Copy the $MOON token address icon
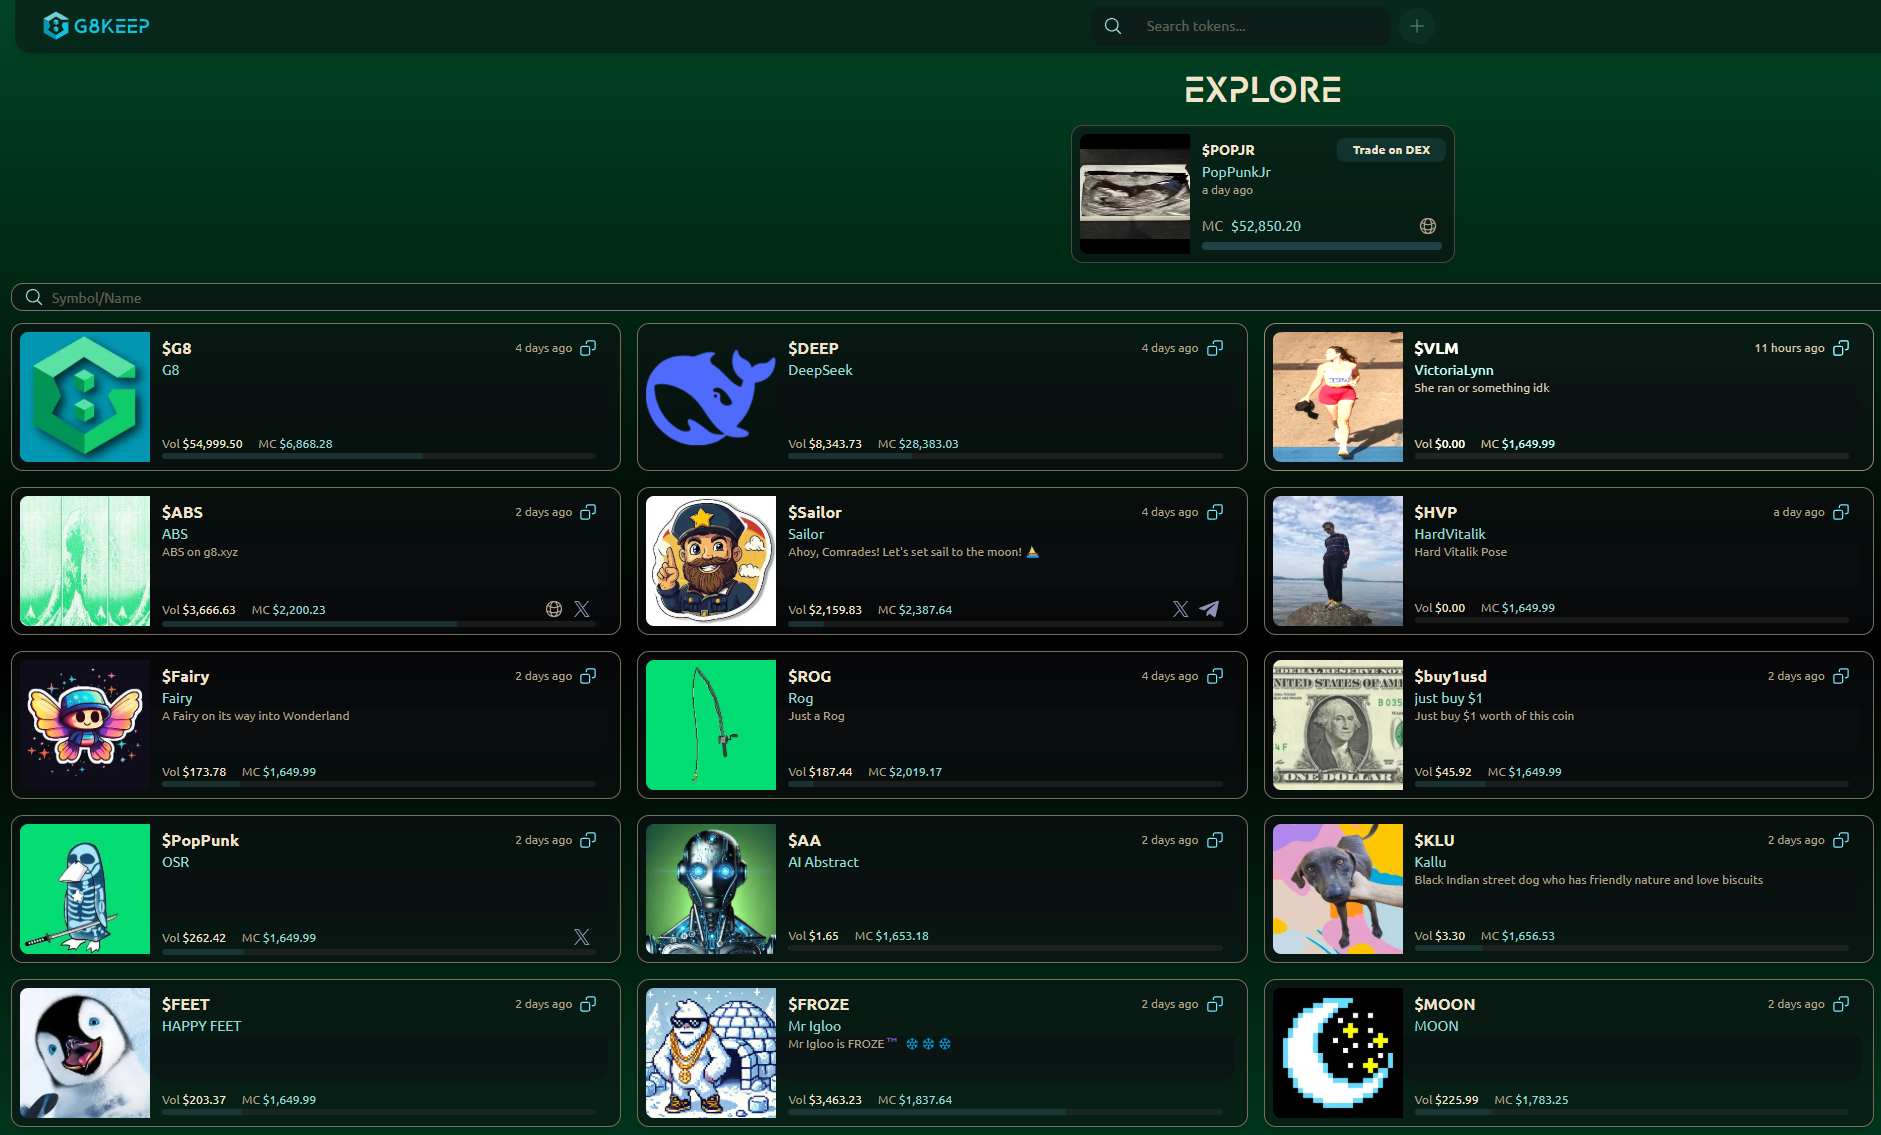 coord(1841,1004)
